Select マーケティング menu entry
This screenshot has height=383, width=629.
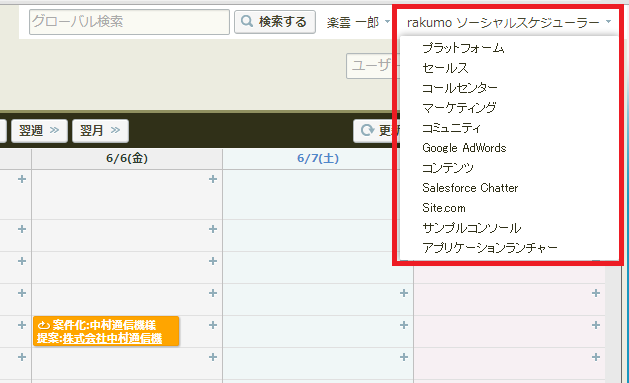[459, 108]
